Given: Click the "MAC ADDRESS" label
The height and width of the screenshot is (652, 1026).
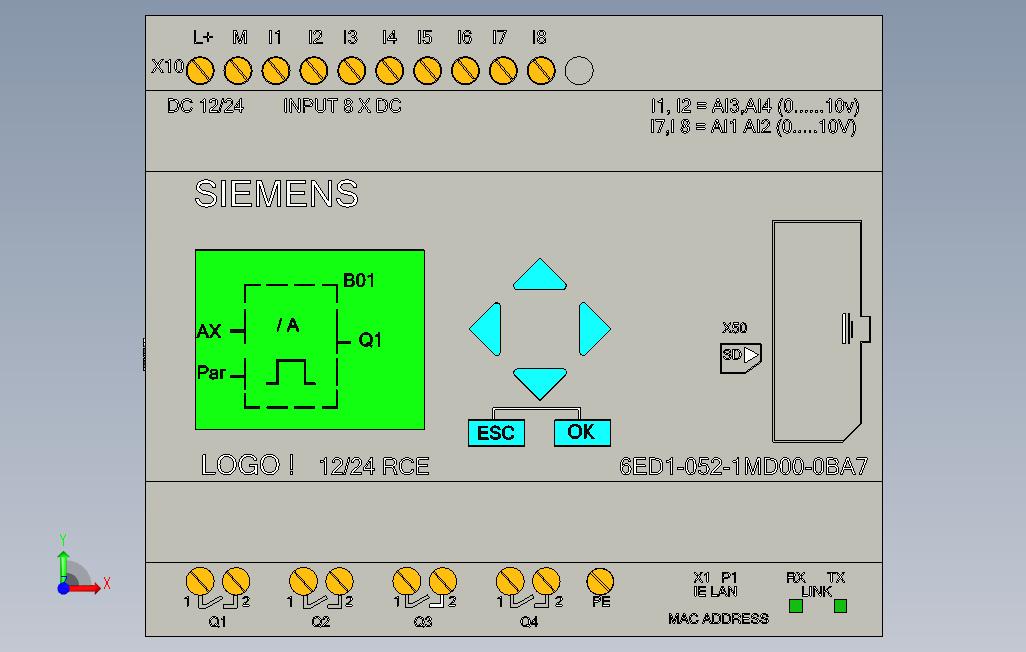Looking at the screenshot, I should (x=718, y=619).
